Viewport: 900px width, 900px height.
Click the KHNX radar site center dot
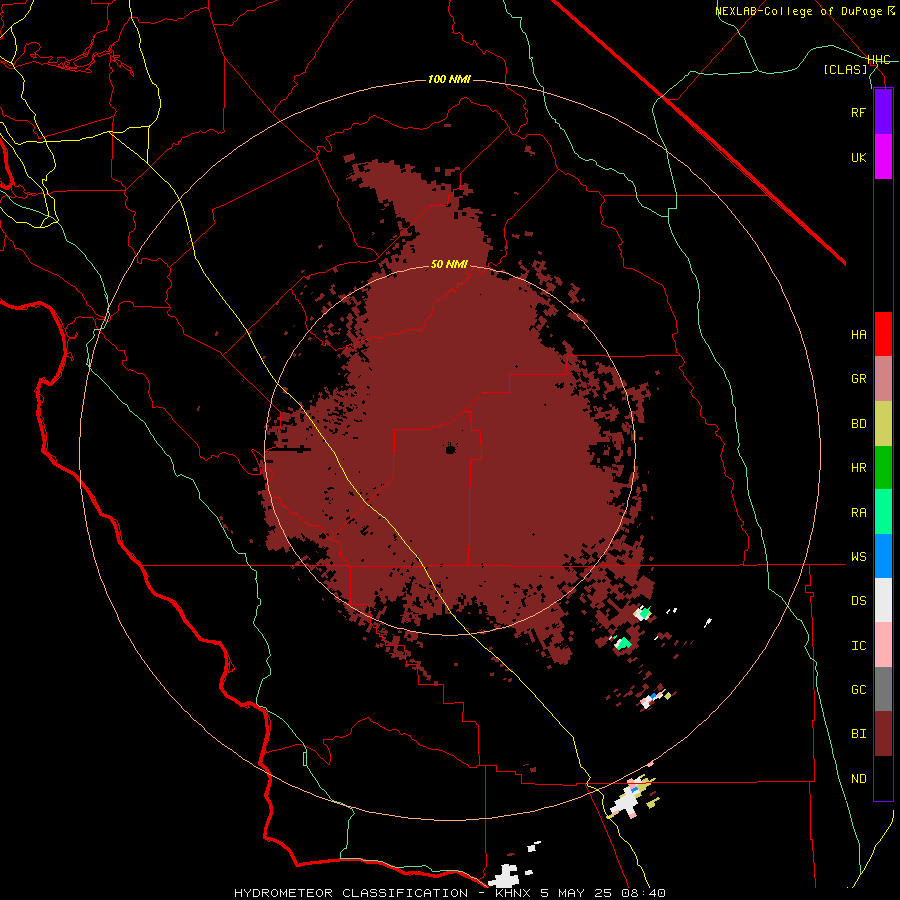click(x=451, y=449)
